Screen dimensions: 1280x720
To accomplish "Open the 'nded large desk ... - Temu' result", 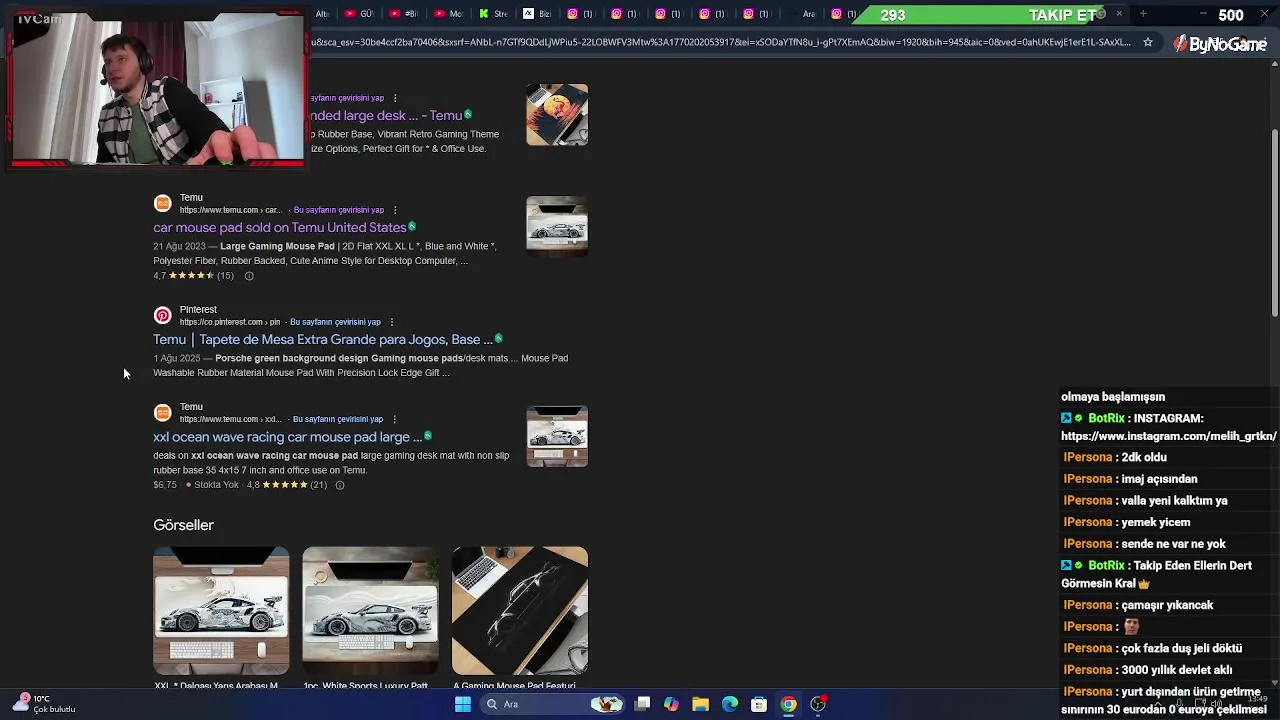I will [386, 116].
